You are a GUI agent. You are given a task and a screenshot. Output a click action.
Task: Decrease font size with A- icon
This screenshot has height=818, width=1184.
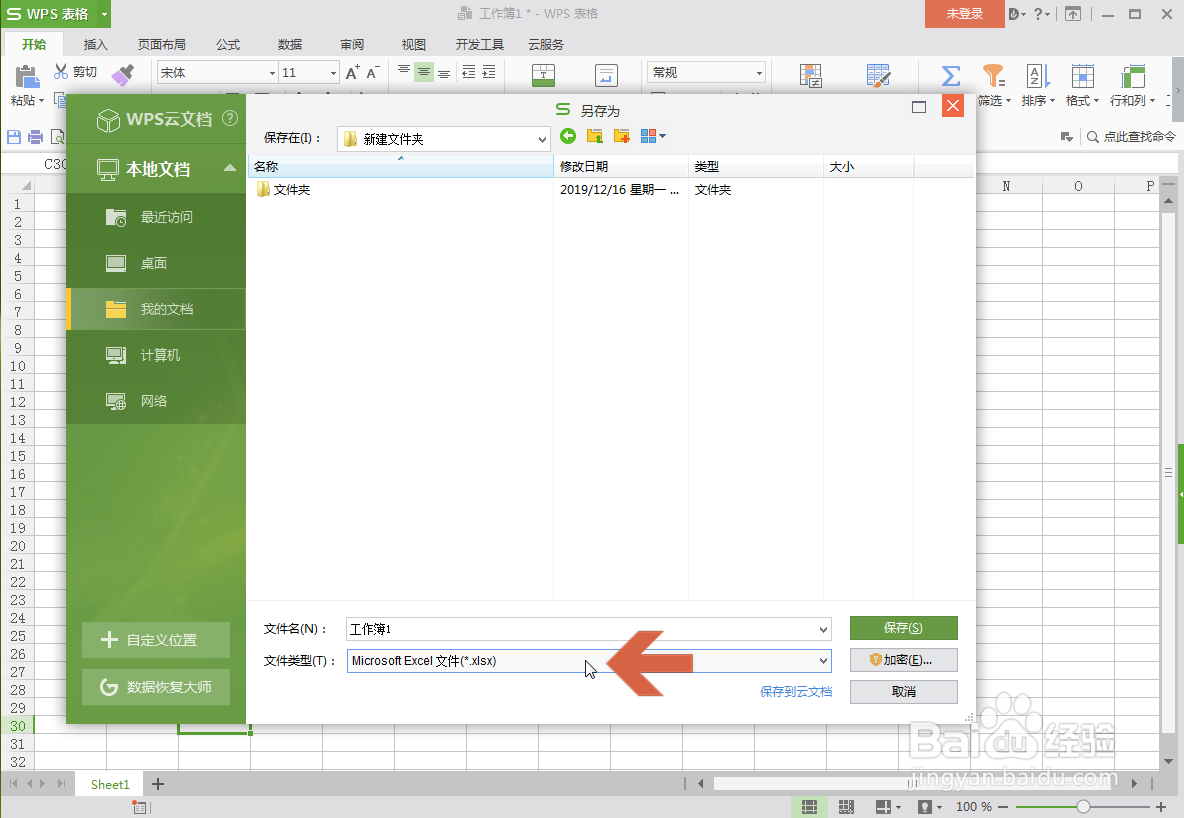click(372, 73)
